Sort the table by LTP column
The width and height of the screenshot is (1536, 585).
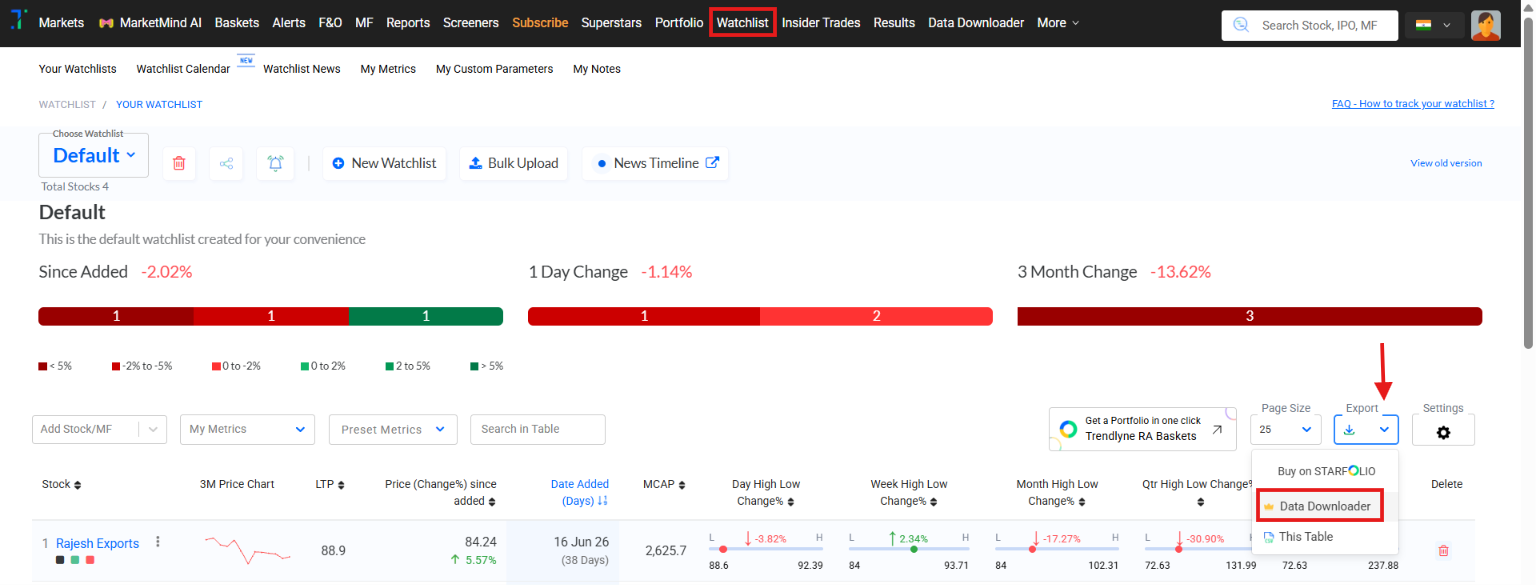click(341, 485)
